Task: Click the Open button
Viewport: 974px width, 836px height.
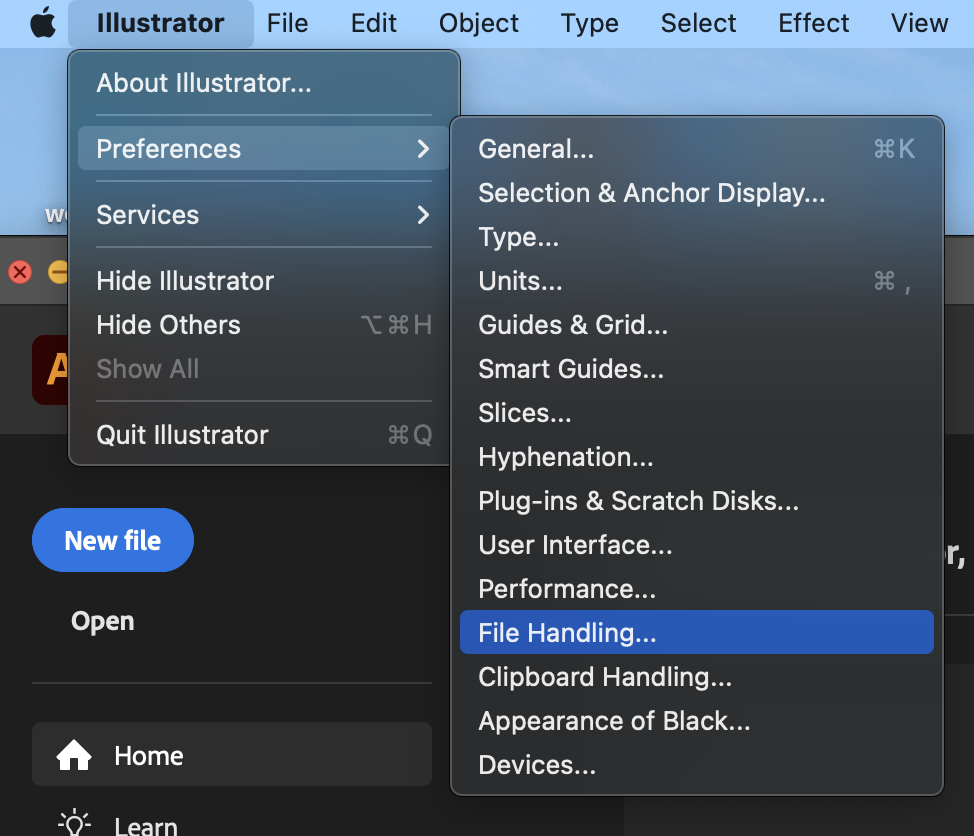Action: pyautogui.click(x=102, y=621)
